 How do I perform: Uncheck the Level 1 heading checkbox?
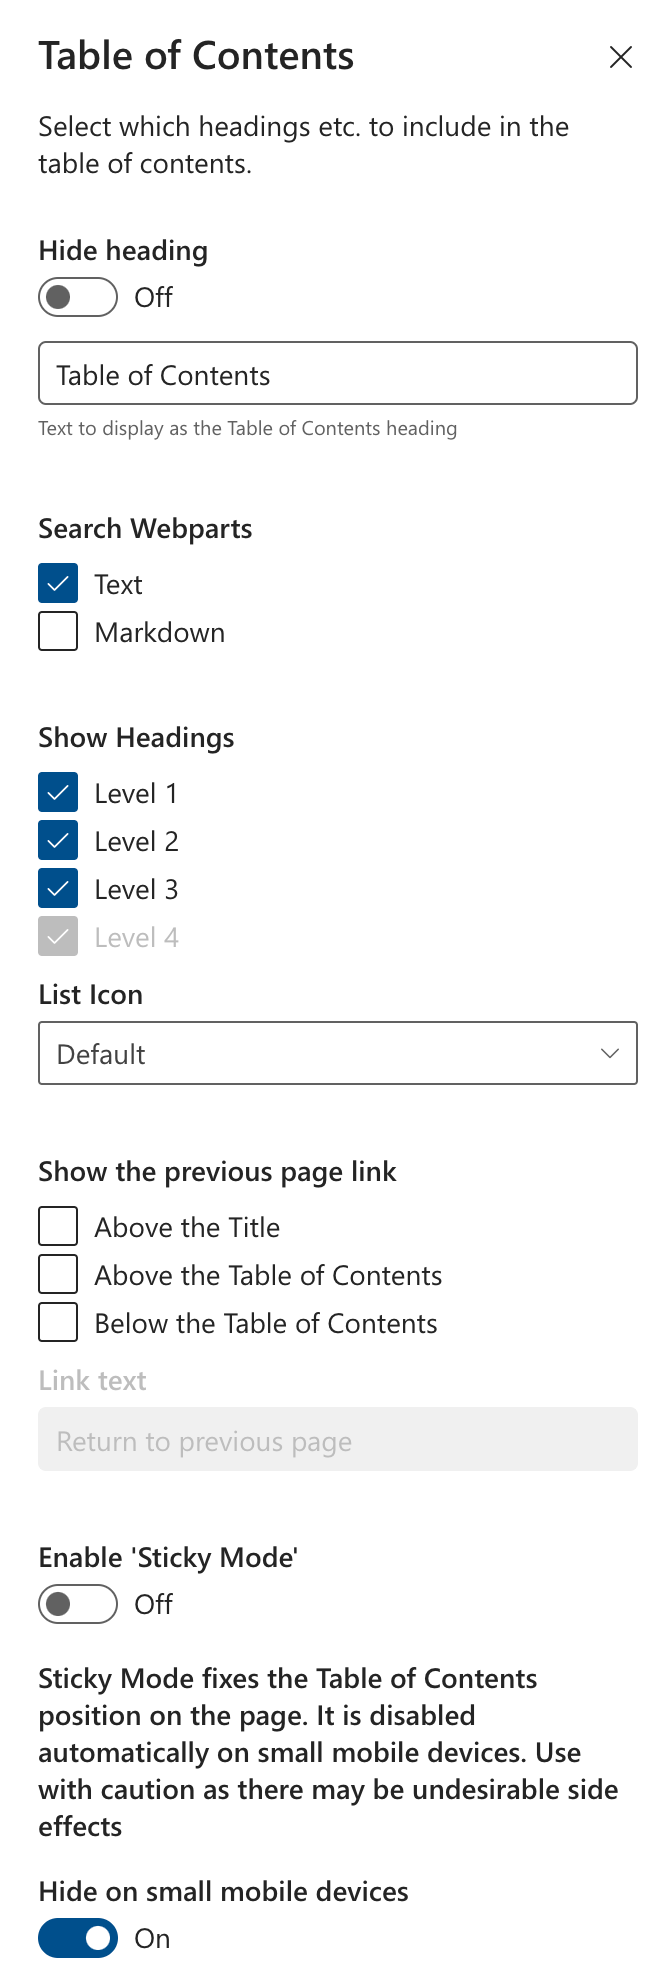(58, 793)
